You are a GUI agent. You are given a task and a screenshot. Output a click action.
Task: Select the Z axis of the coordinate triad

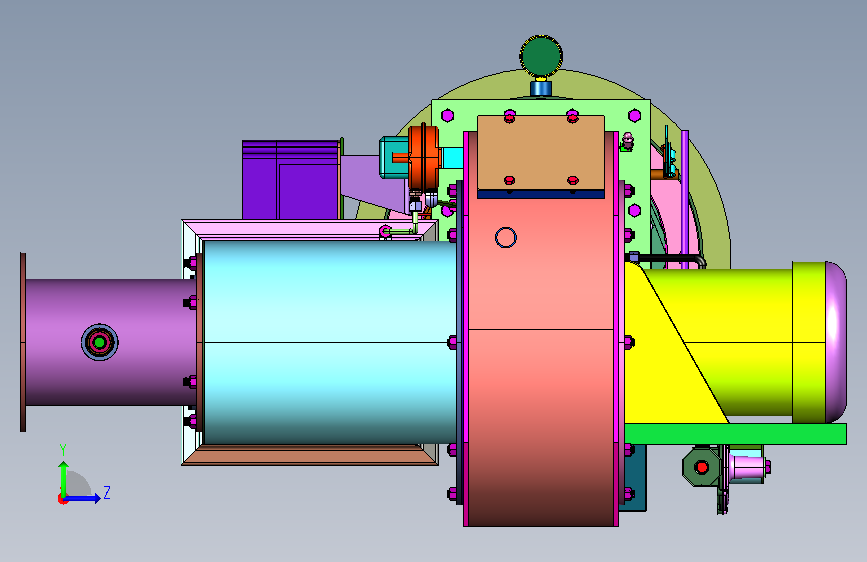(x=83, y=498)
